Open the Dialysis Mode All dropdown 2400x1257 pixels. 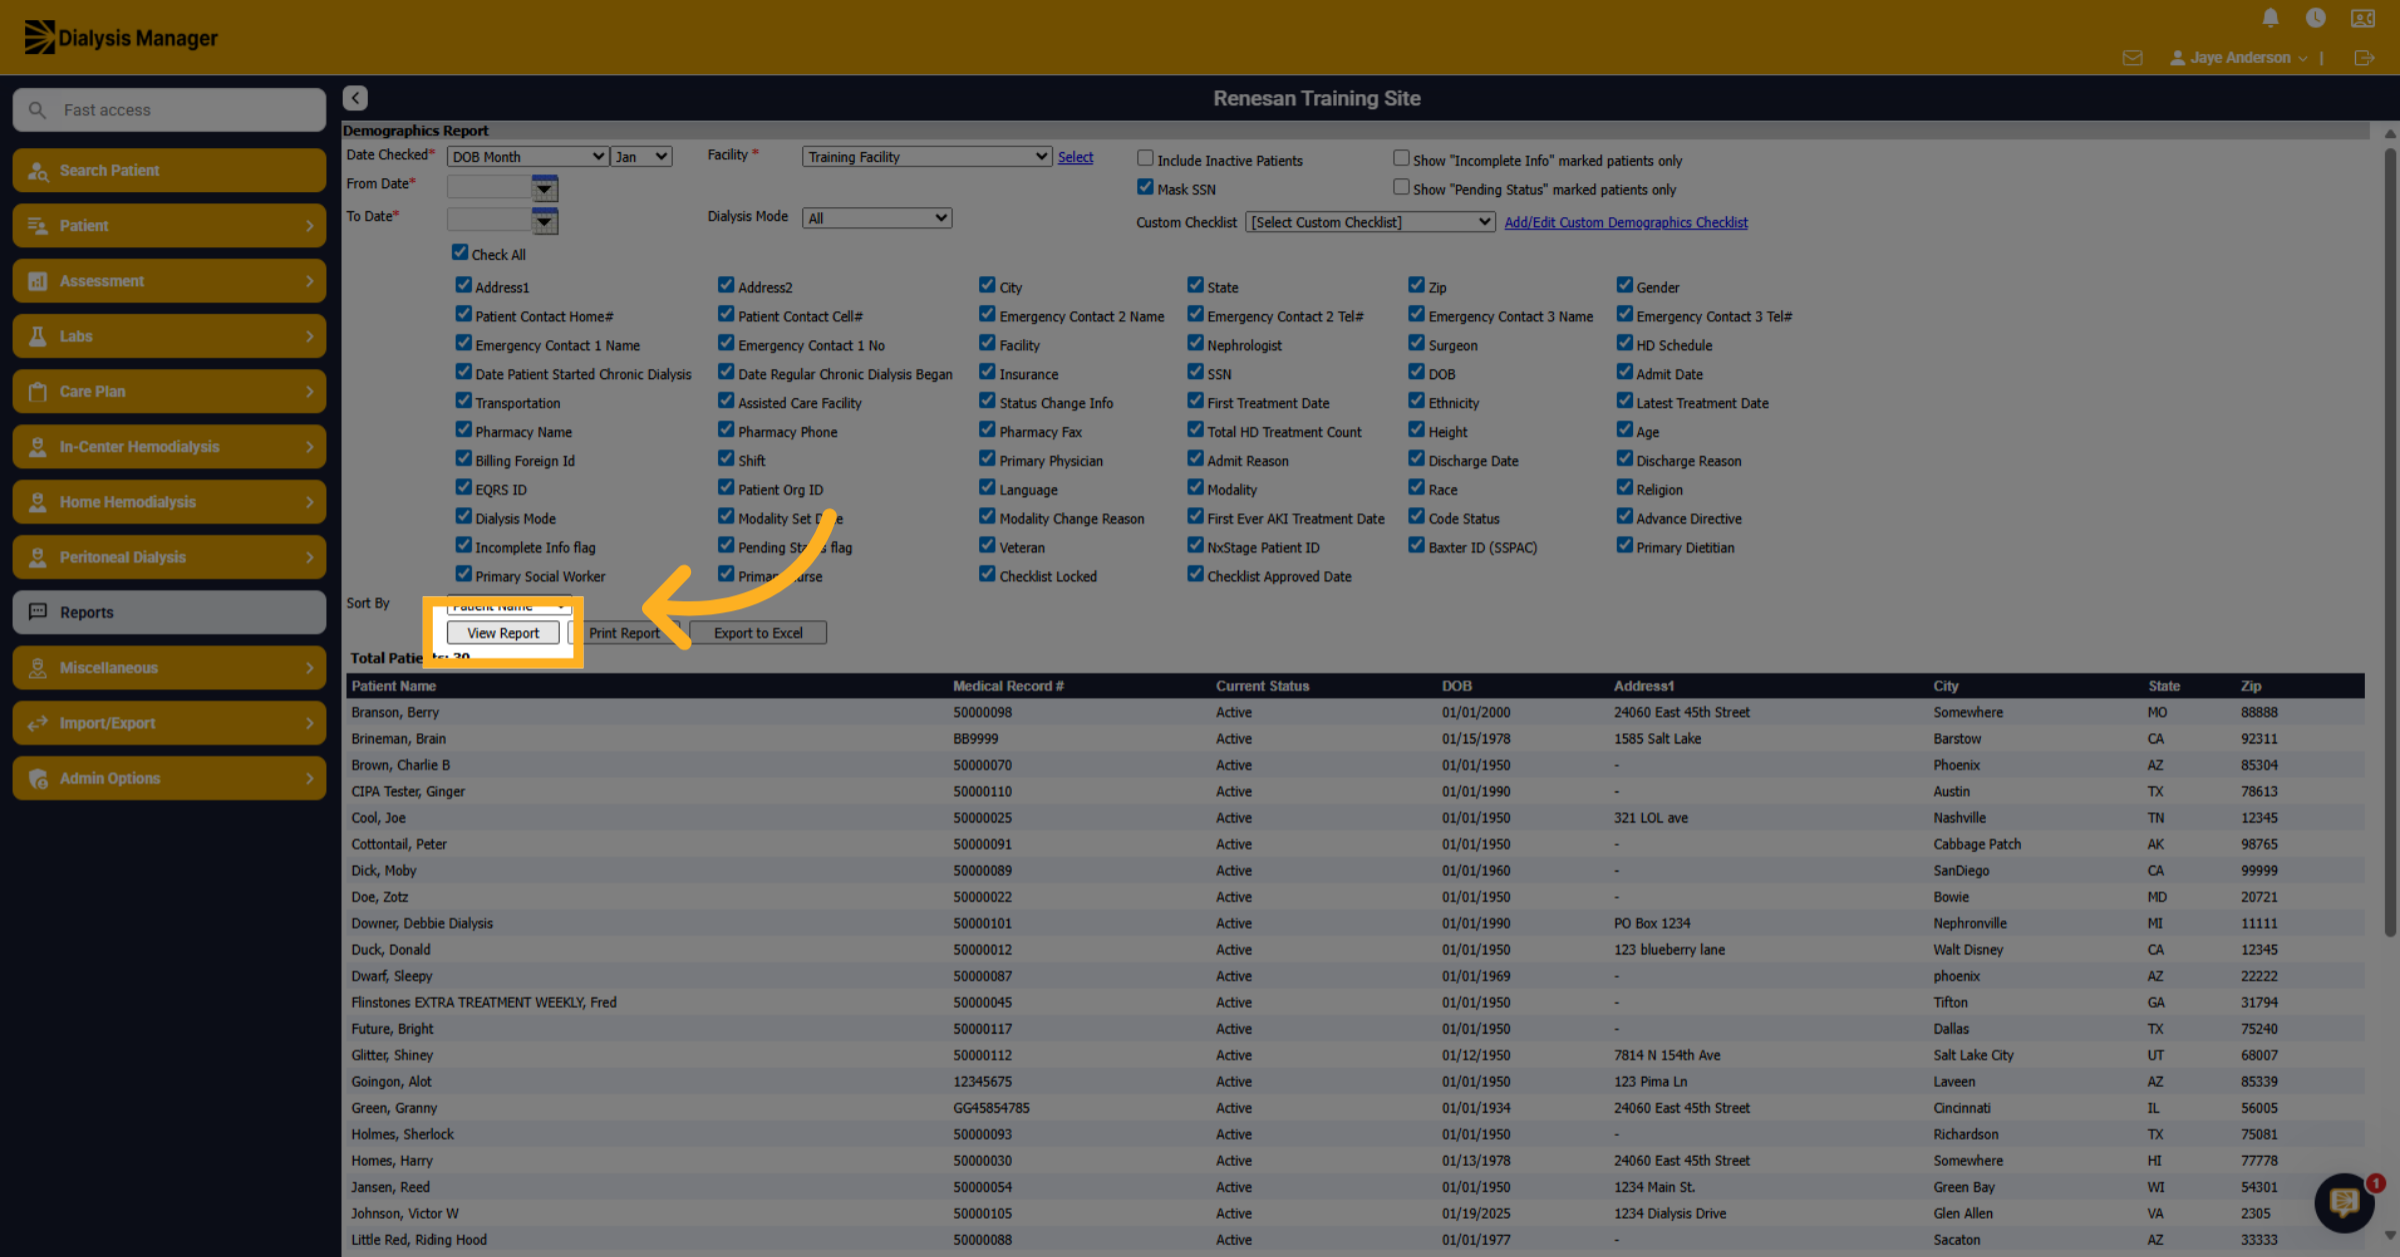point(877,218)
